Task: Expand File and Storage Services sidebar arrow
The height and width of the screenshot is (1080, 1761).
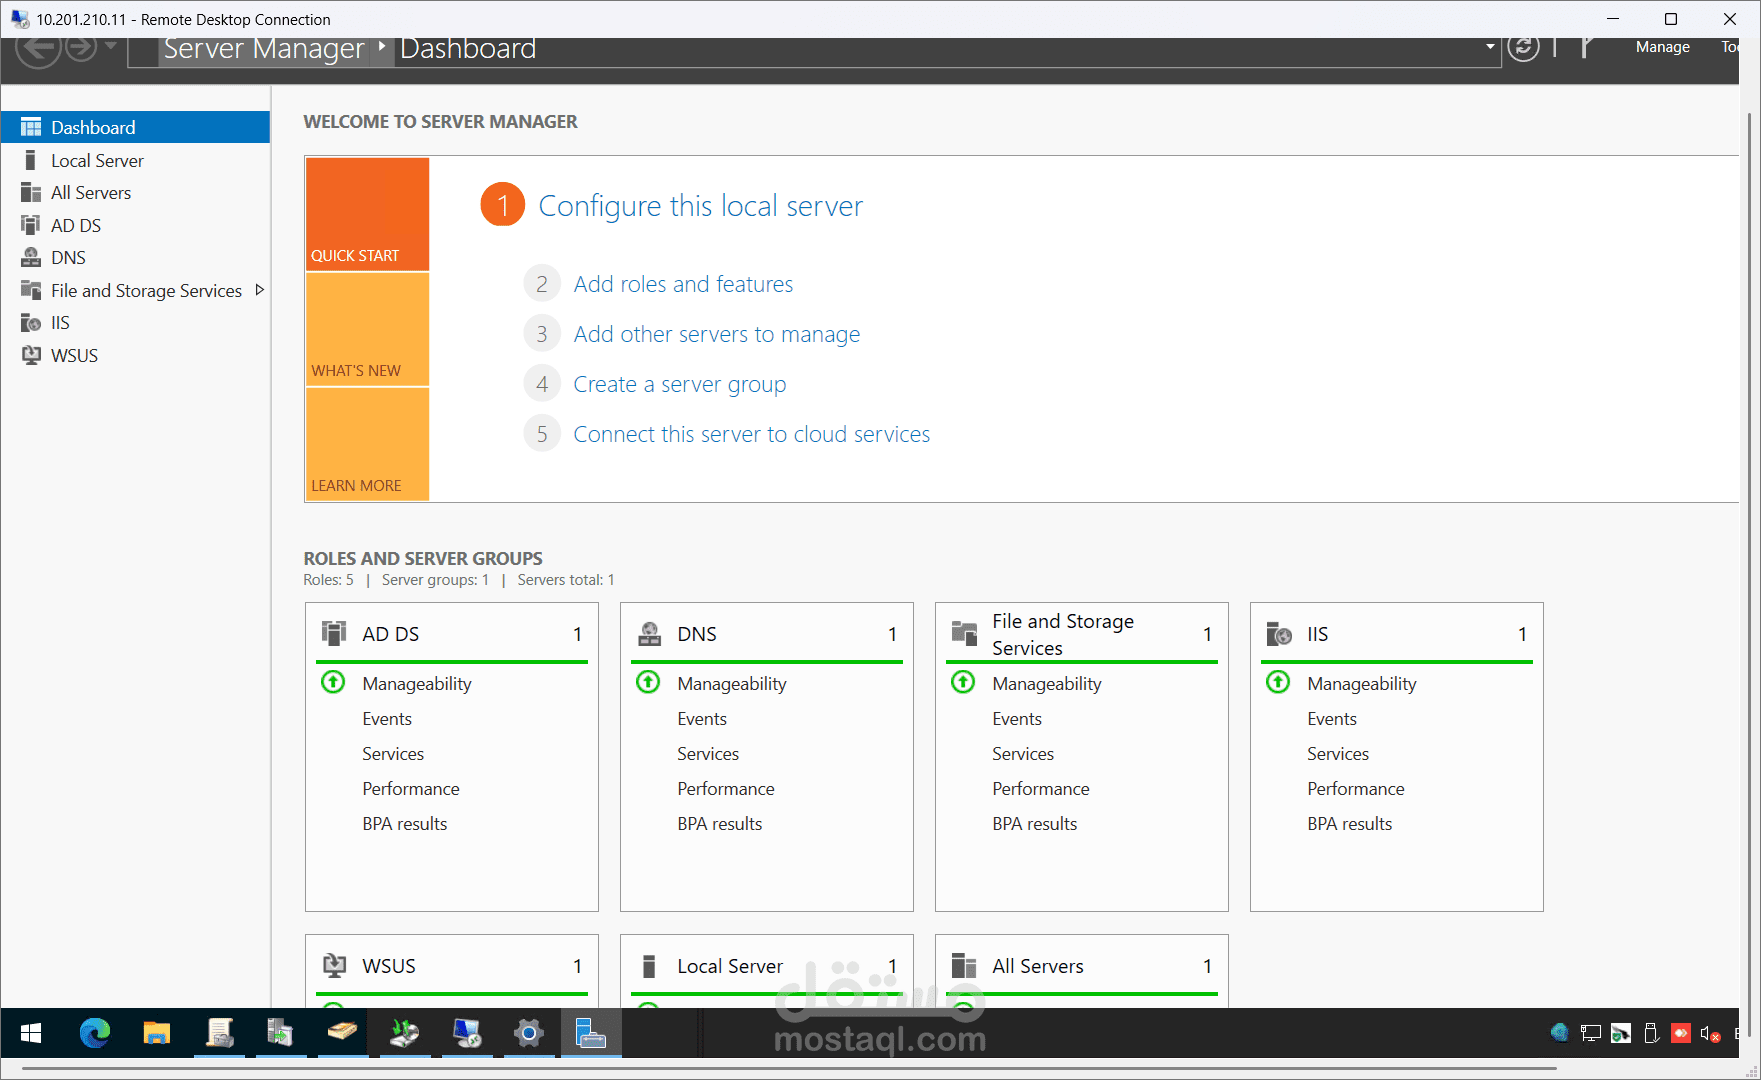Action: point(260,290)
